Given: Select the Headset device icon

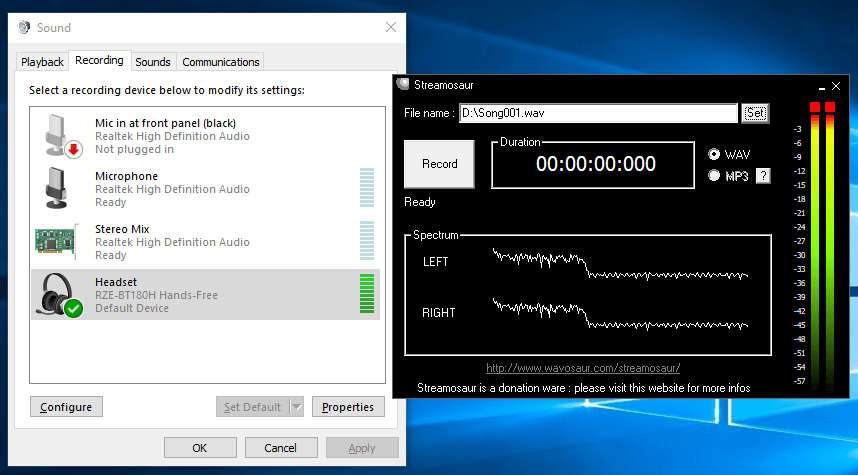Looking at the screenshot, I should point(59,295).
